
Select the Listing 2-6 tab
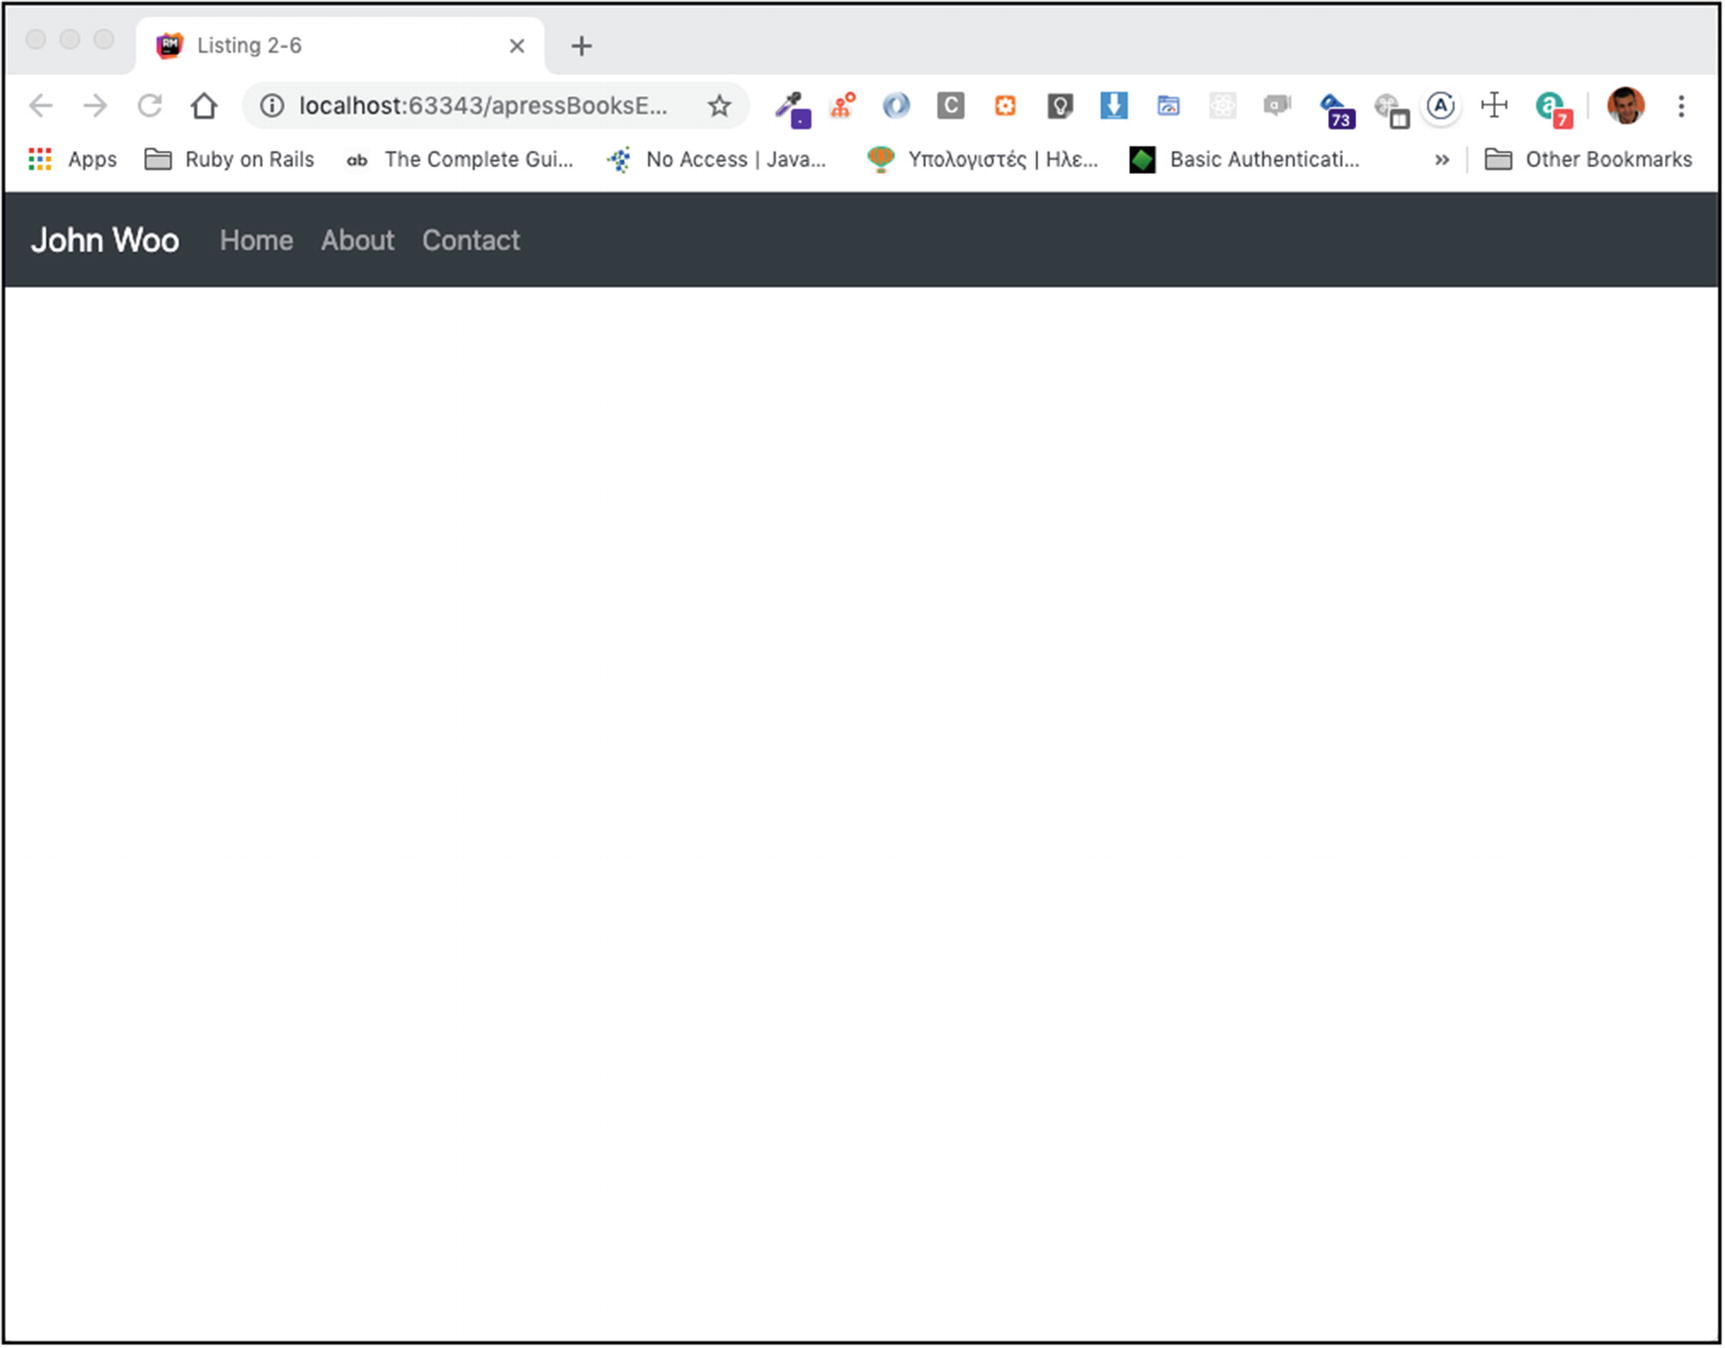pos(330,46)
